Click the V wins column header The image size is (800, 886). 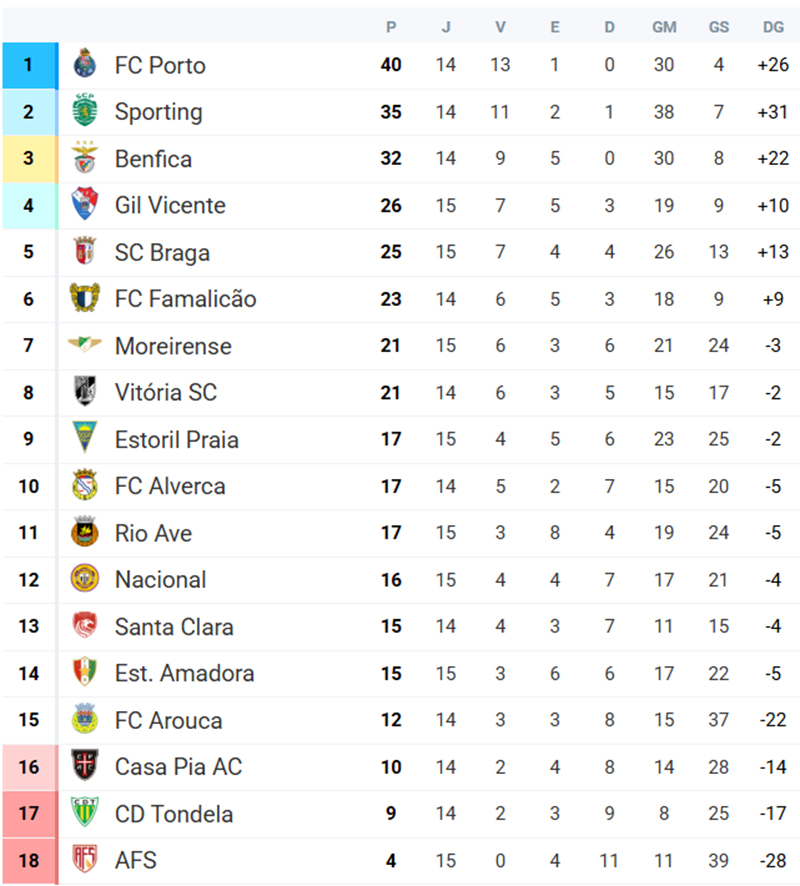(500, 27)
